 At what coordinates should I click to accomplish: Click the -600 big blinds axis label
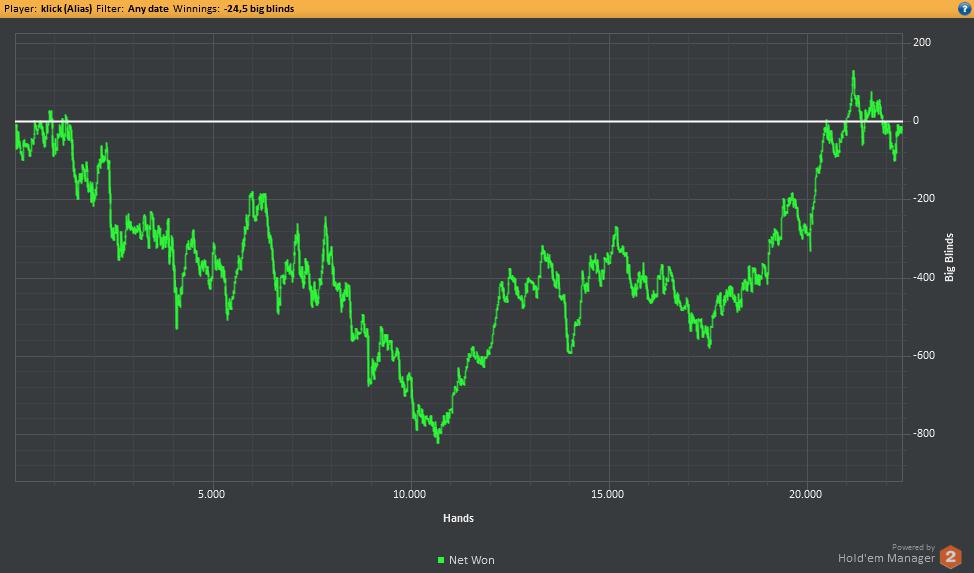point(924,355)
